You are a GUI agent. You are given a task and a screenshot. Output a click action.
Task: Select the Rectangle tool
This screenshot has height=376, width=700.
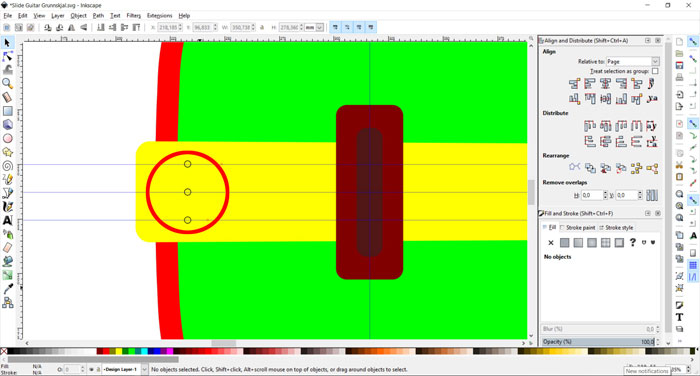[7, 111]
